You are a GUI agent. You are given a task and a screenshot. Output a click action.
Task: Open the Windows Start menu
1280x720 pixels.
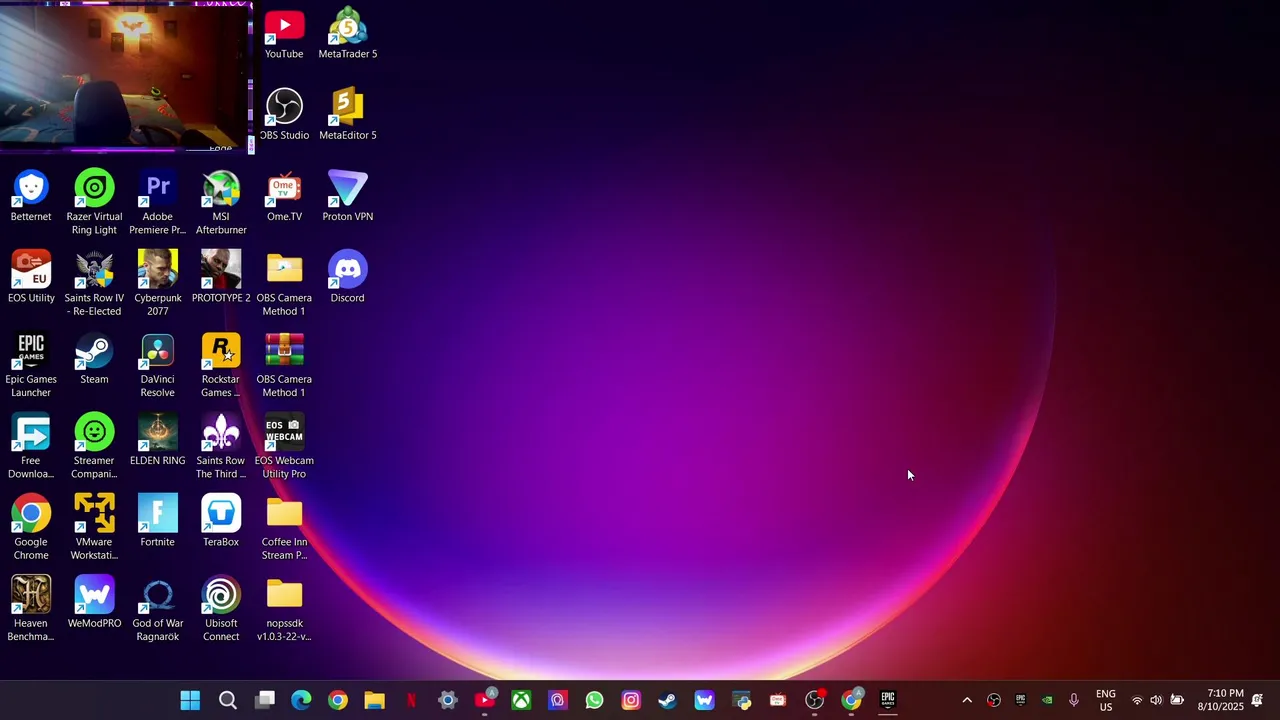tap(190, 700)
